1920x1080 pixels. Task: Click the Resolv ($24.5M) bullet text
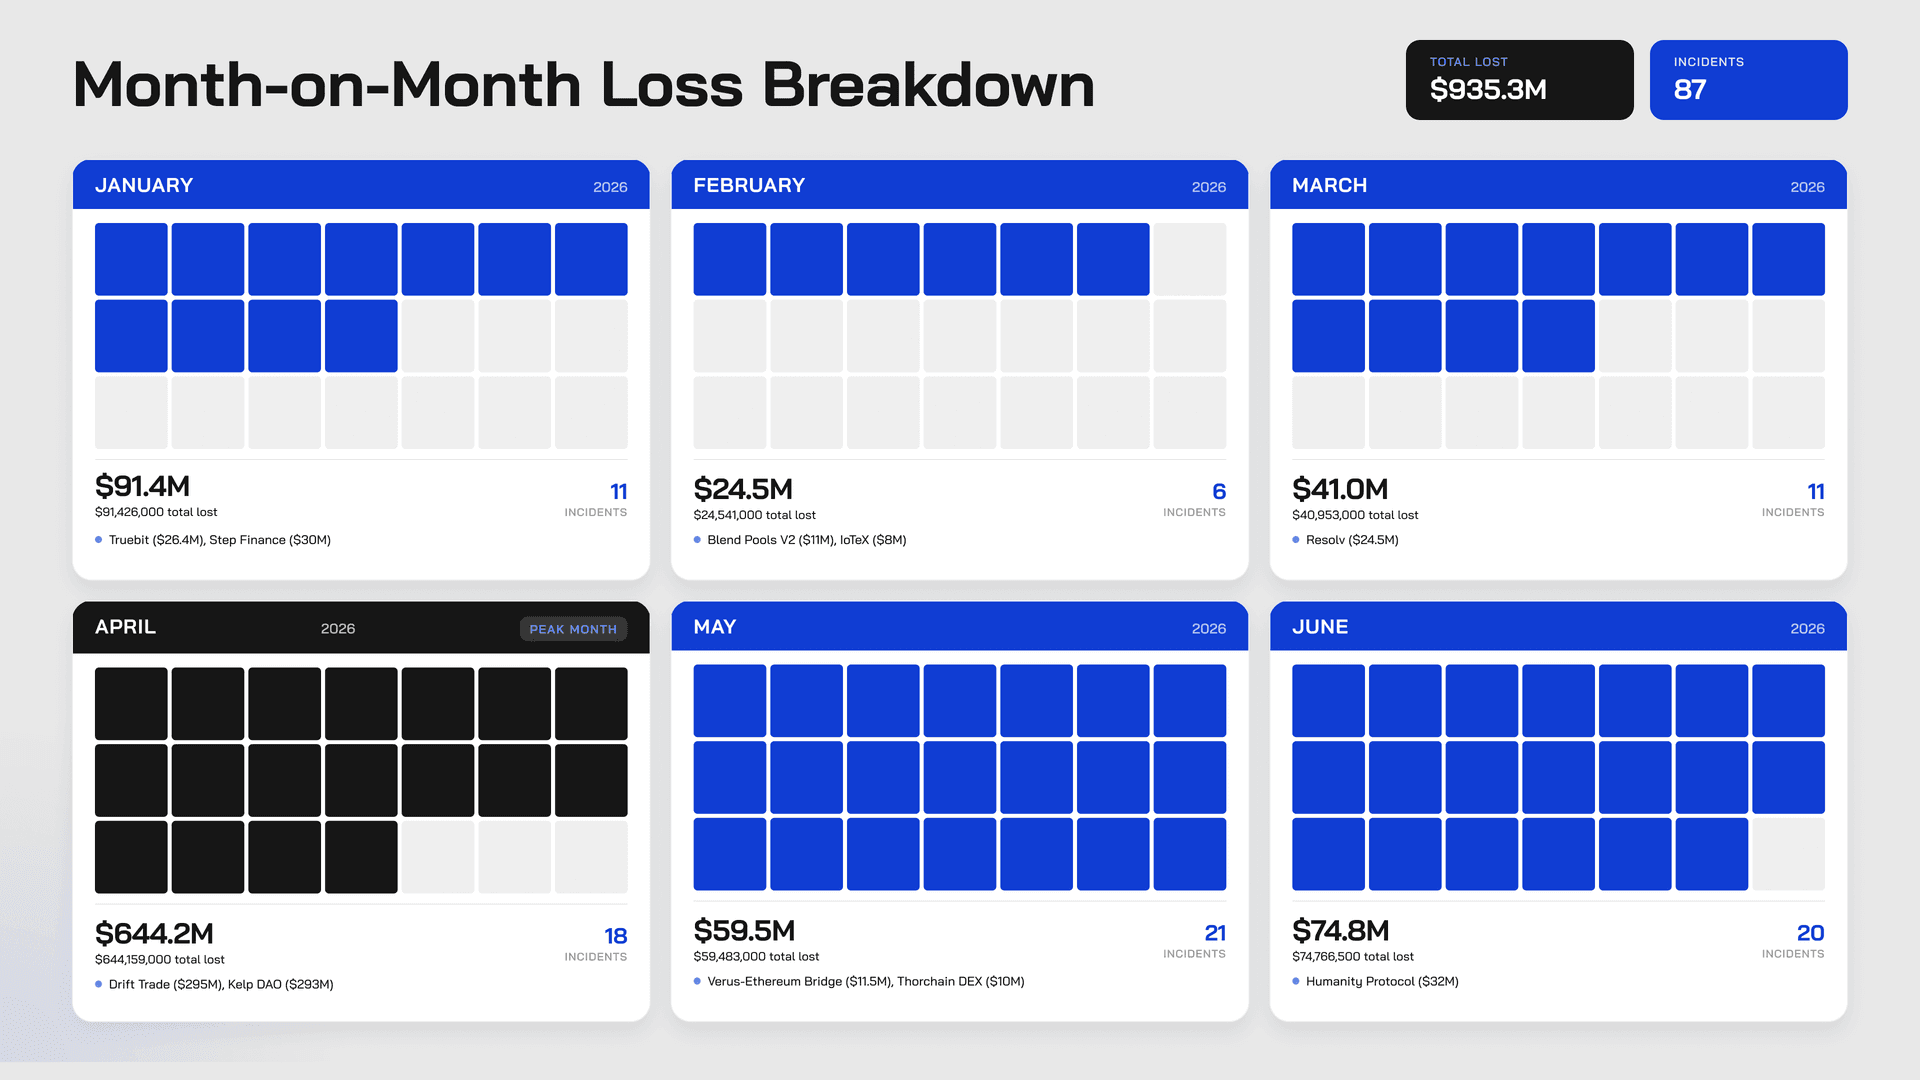(1352, 540)
